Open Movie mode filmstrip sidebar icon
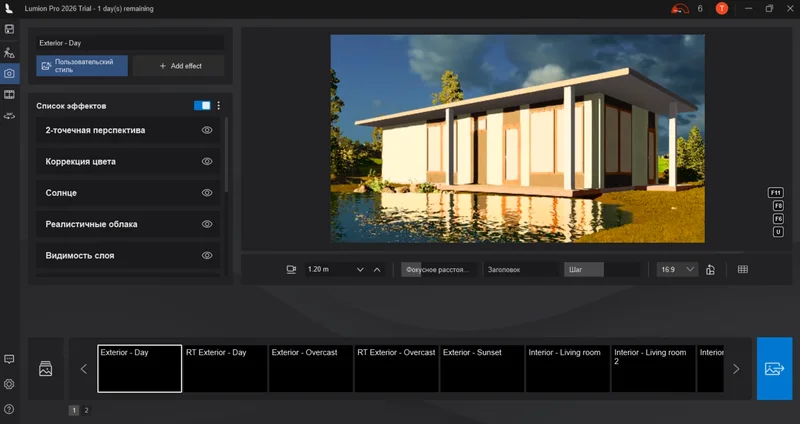This screenshot has width=800, height=424. point(9,94)
